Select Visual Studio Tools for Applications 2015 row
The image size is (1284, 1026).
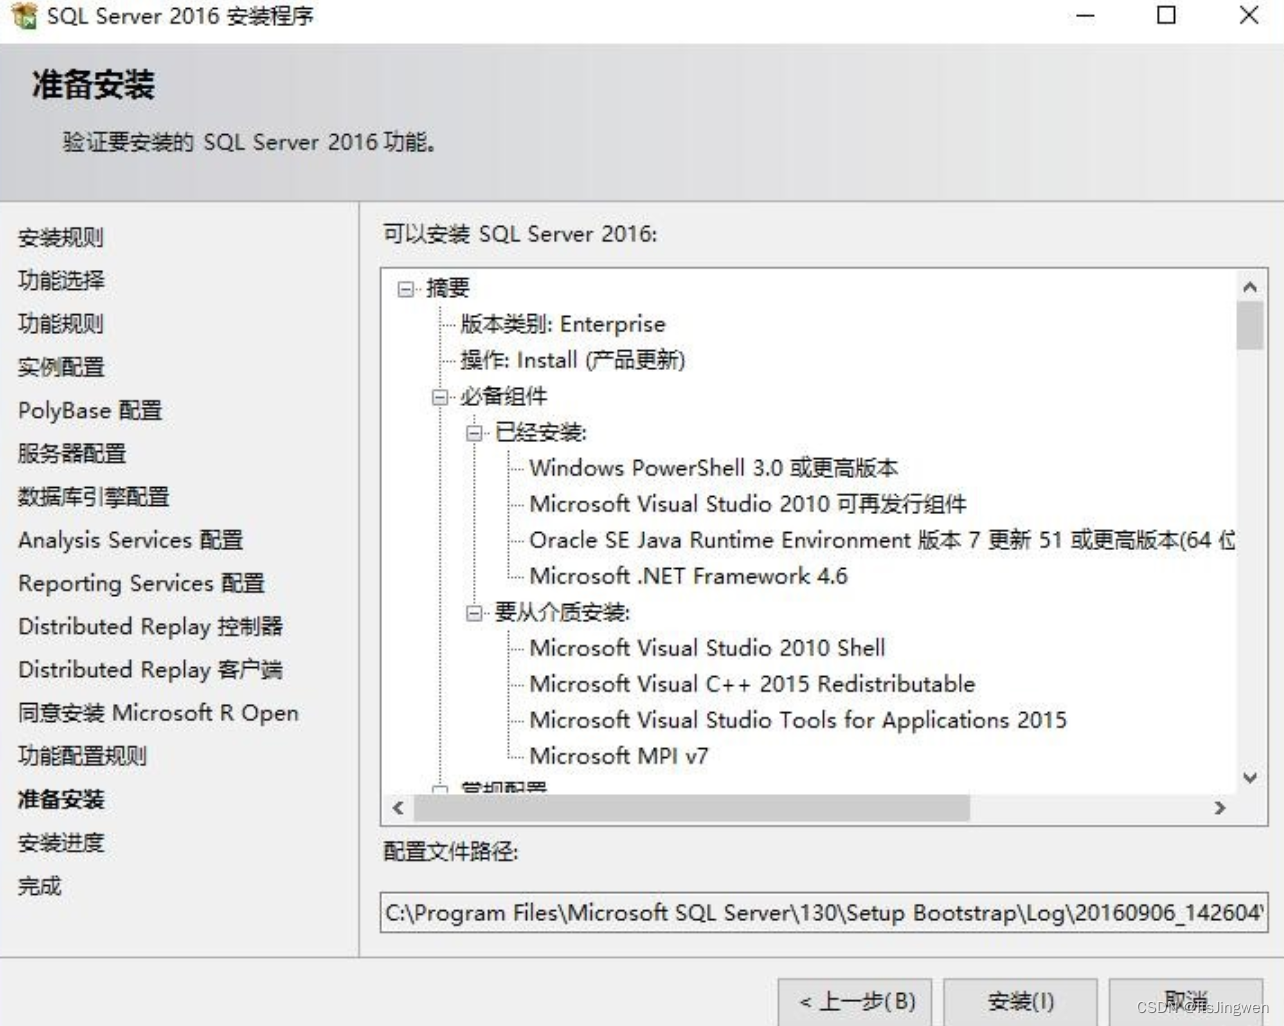click(x=798, y=721)
